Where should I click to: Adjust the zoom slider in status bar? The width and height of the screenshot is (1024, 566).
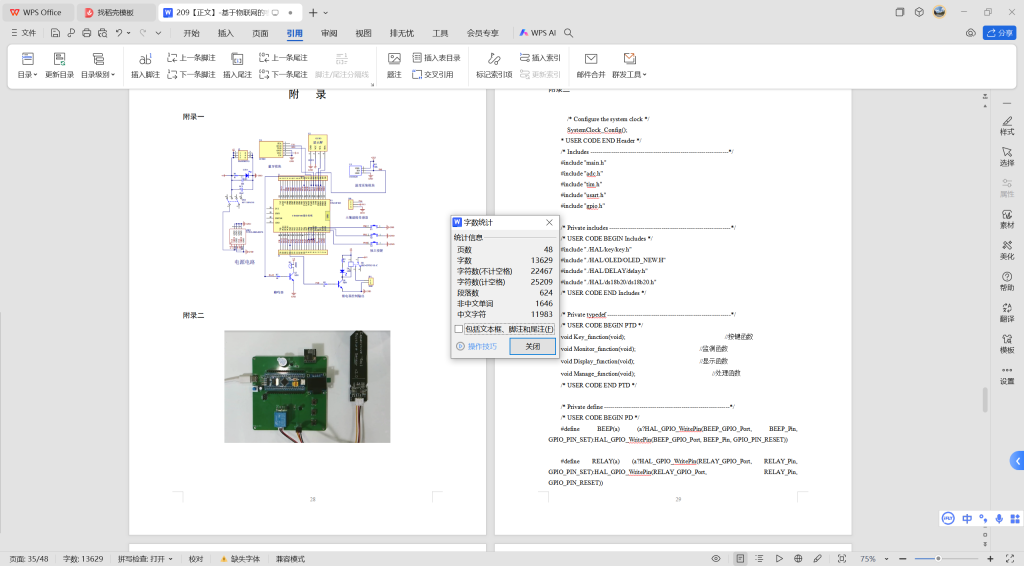pos(938,558)
